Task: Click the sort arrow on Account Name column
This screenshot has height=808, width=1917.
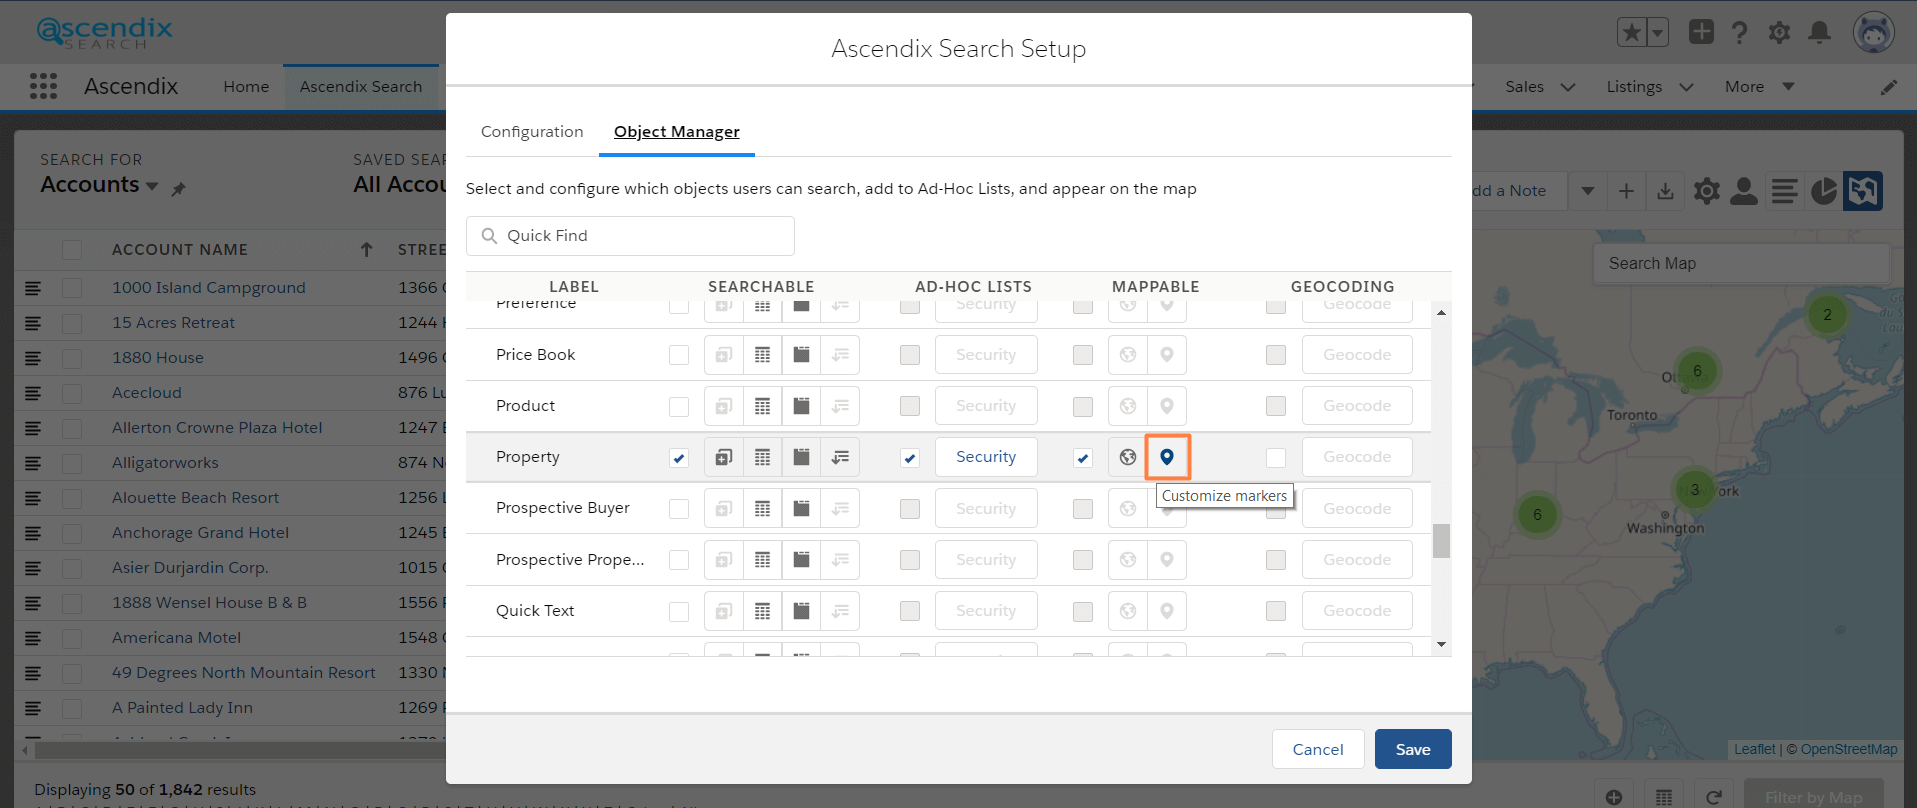Action: [x=366, y=250]
